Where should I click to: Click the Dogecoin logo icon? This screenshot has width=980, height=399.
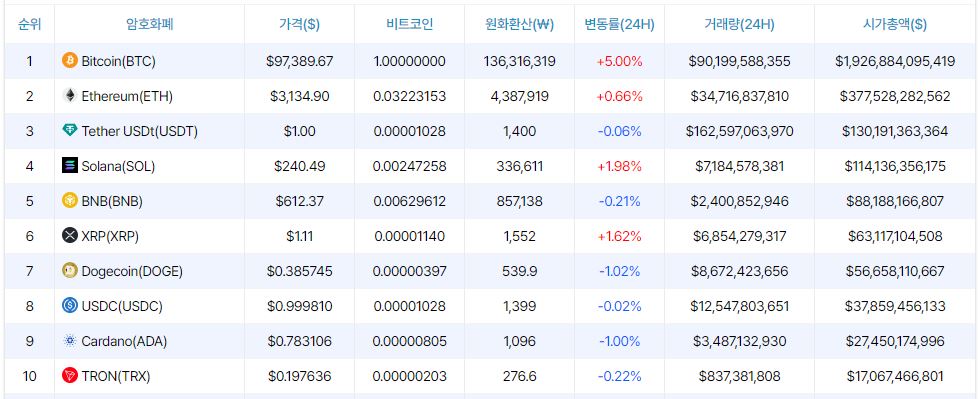point(70,271)
